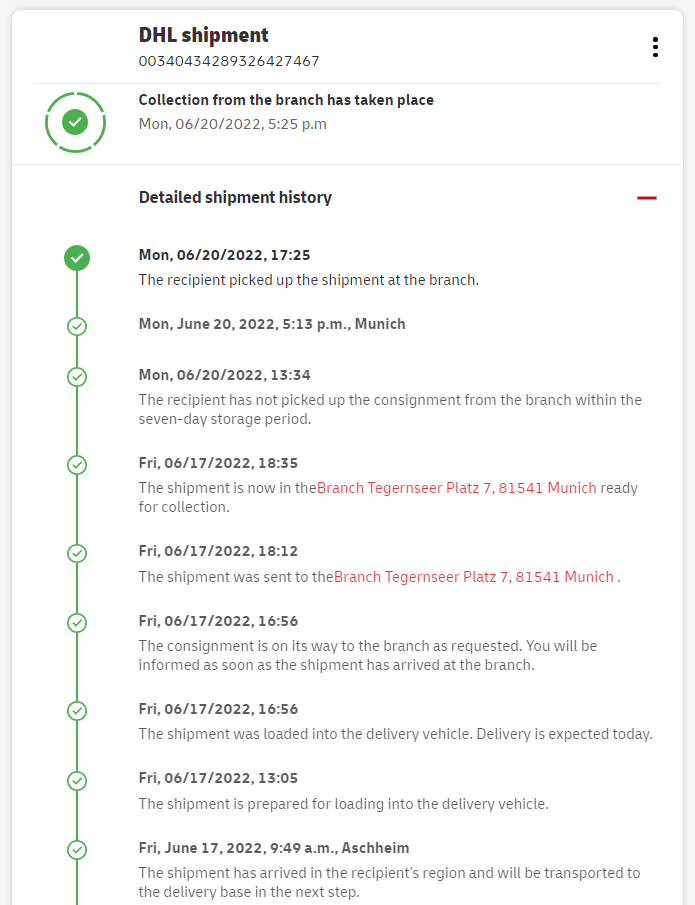Open Branch Tegernseer Platz link in sent-to entry
The height and width of the screenshot is (905, 695).
473,576
